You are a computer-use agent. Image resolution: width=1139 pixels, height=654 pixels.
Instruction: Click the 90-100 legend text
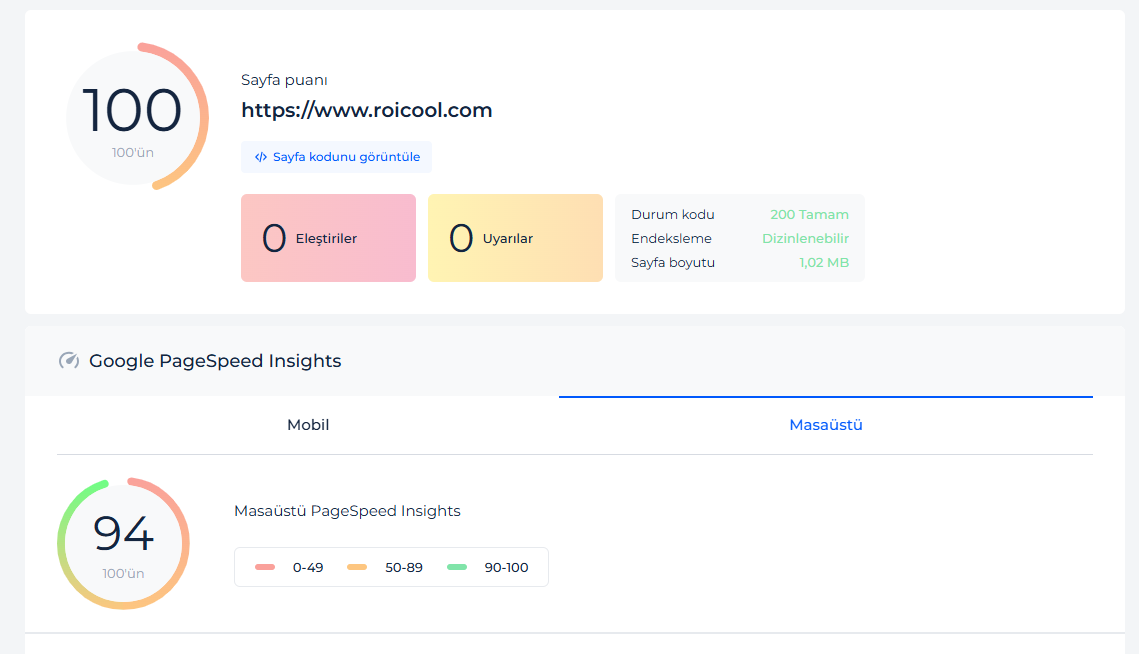pyautogui.click(x=506, y=568)
